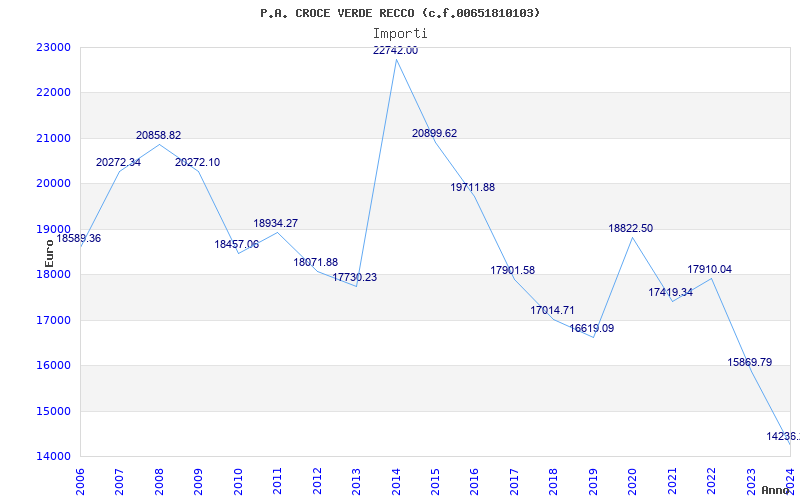The width and height of the screenshot is (800, 500).
Task: Click the x-axis year 2006
Action: (80, 481)
